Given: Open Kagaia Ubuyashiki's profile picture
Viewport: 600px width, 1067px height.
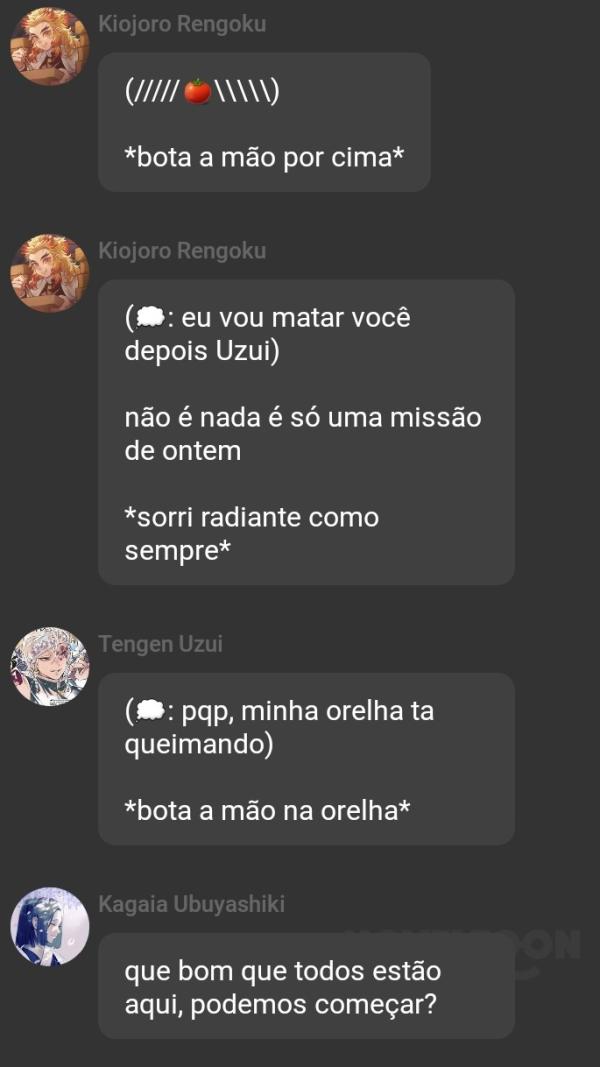Looking at the screenshot, I should click(x=50, y=926).
